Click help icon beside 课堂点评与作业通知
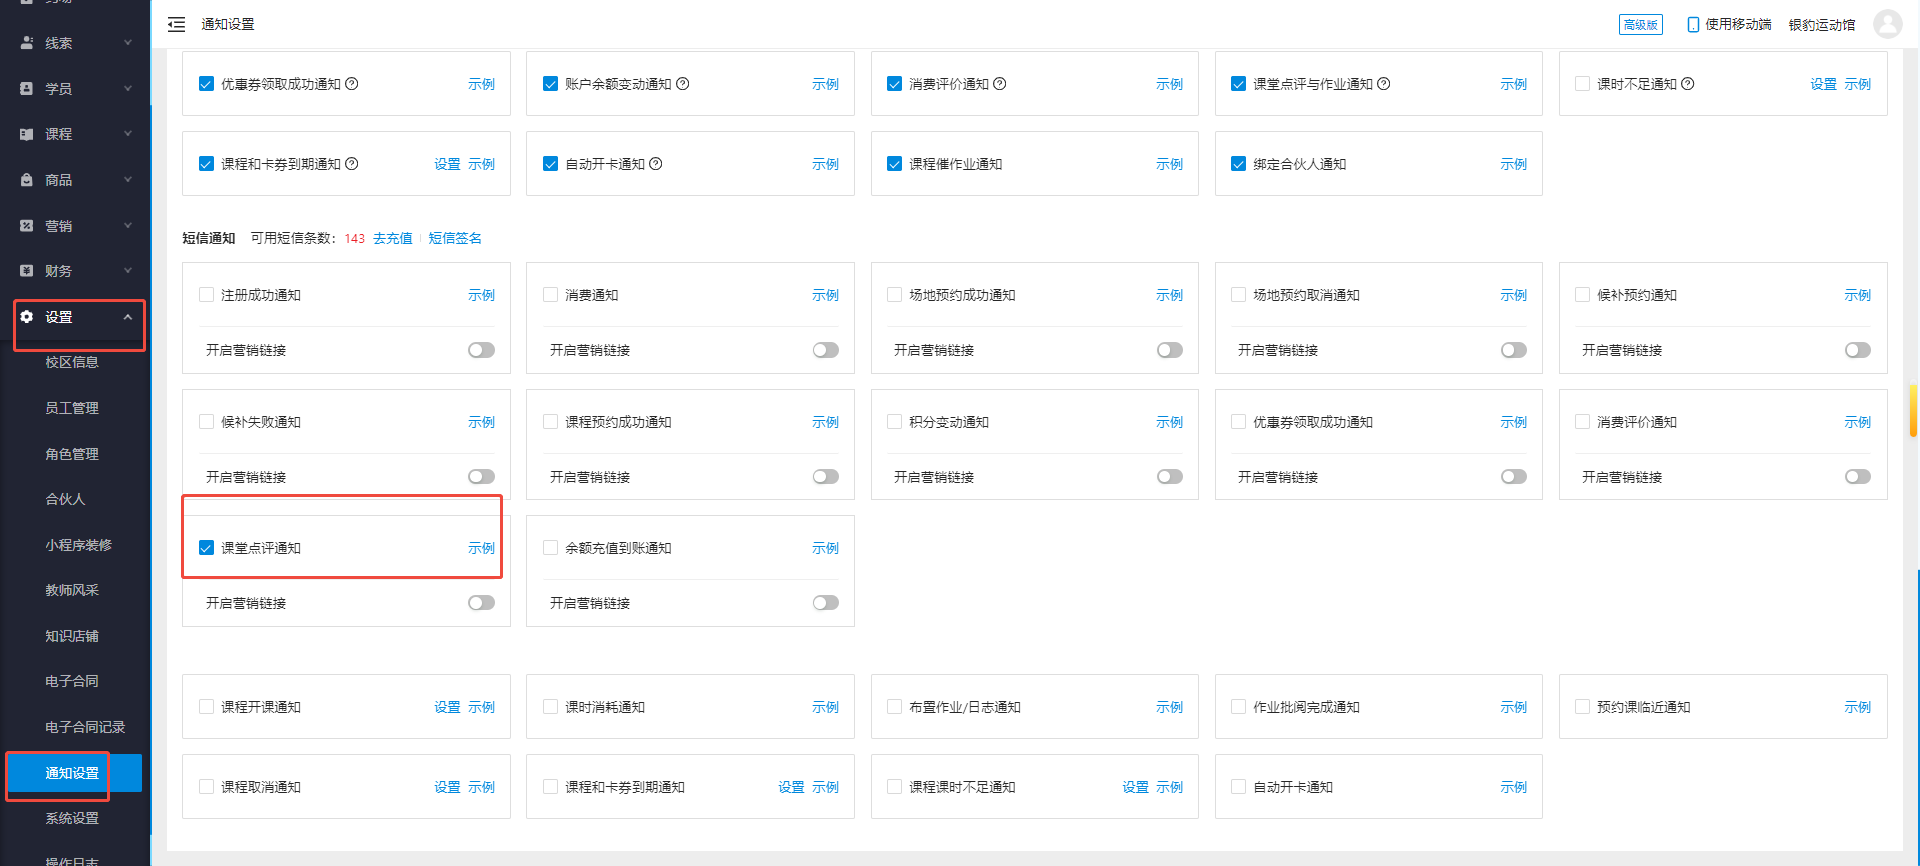 1384,84
